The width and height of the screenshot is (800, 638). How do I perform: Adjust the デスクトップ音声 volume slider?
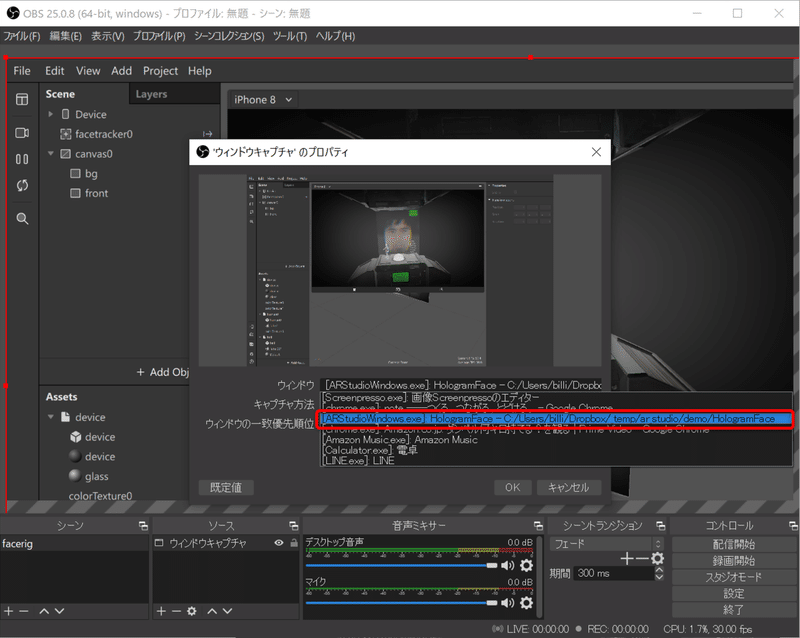pos(402,566)
